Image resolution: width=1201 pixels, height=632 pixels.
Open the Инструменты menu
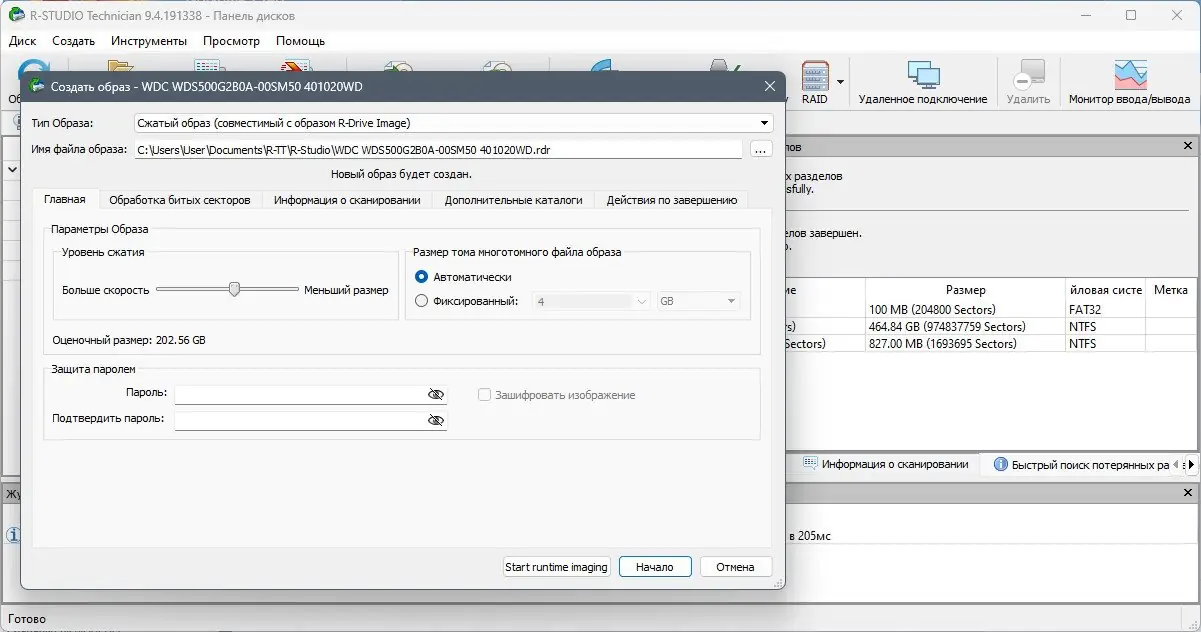click(148, 41)
